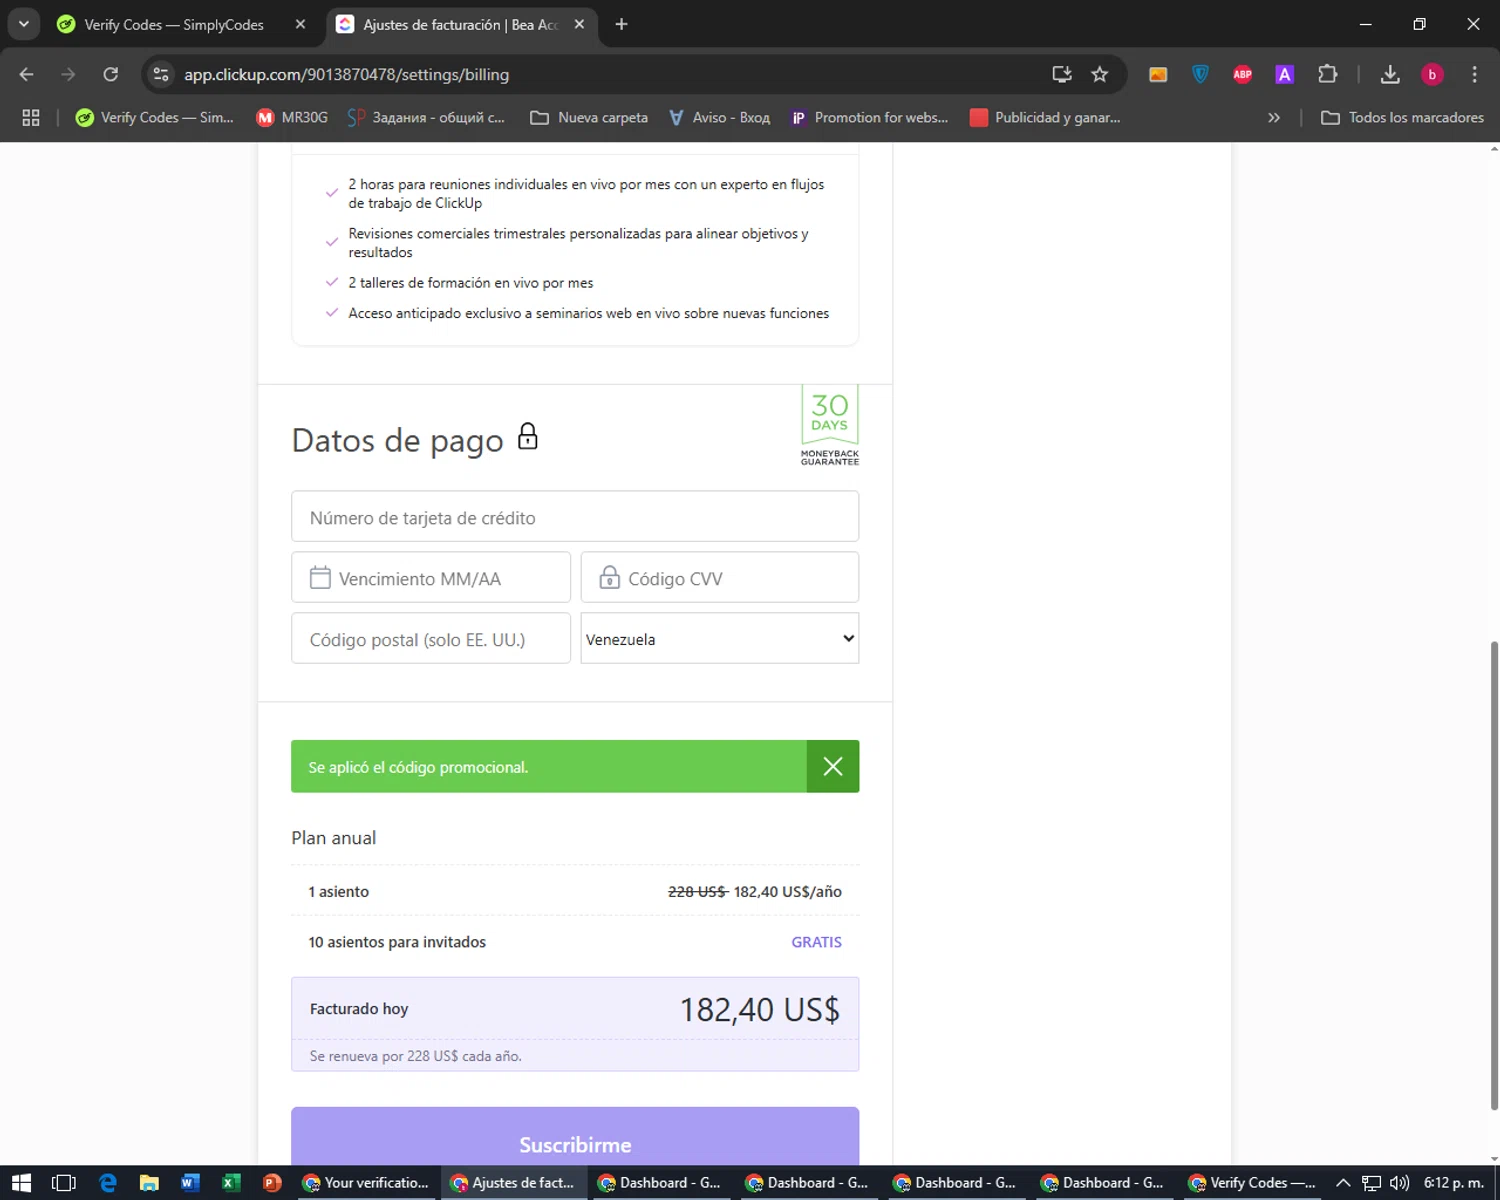This screenshot has height=1200, width=1500.
Task: Open the blue shield extension icon
Action: [1201, 74]
